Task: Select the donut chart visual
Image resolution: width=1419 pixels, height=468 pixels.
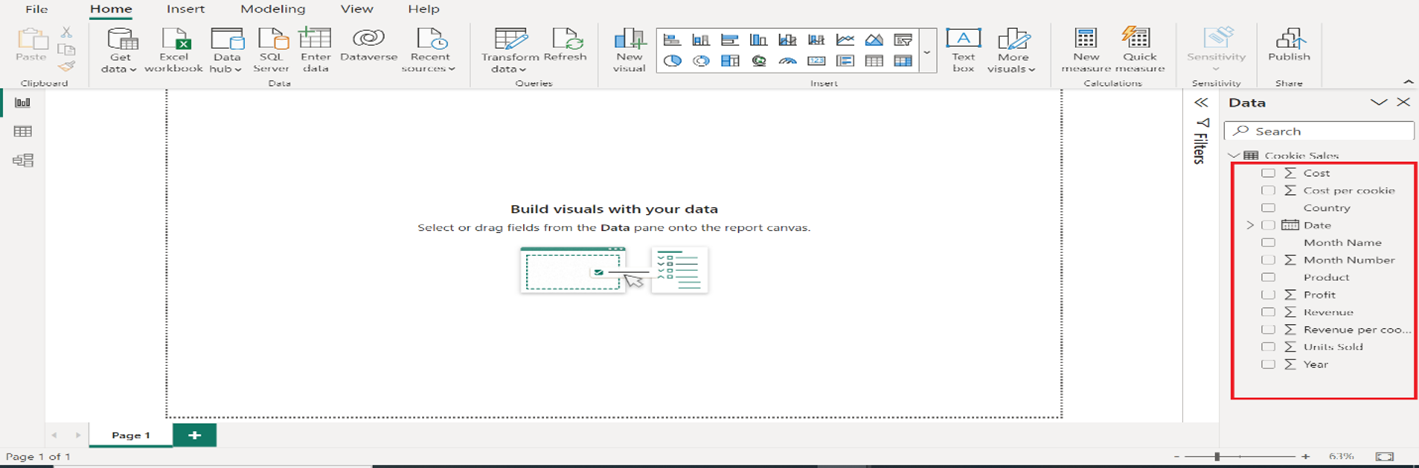Action: [x=701, y=61]
